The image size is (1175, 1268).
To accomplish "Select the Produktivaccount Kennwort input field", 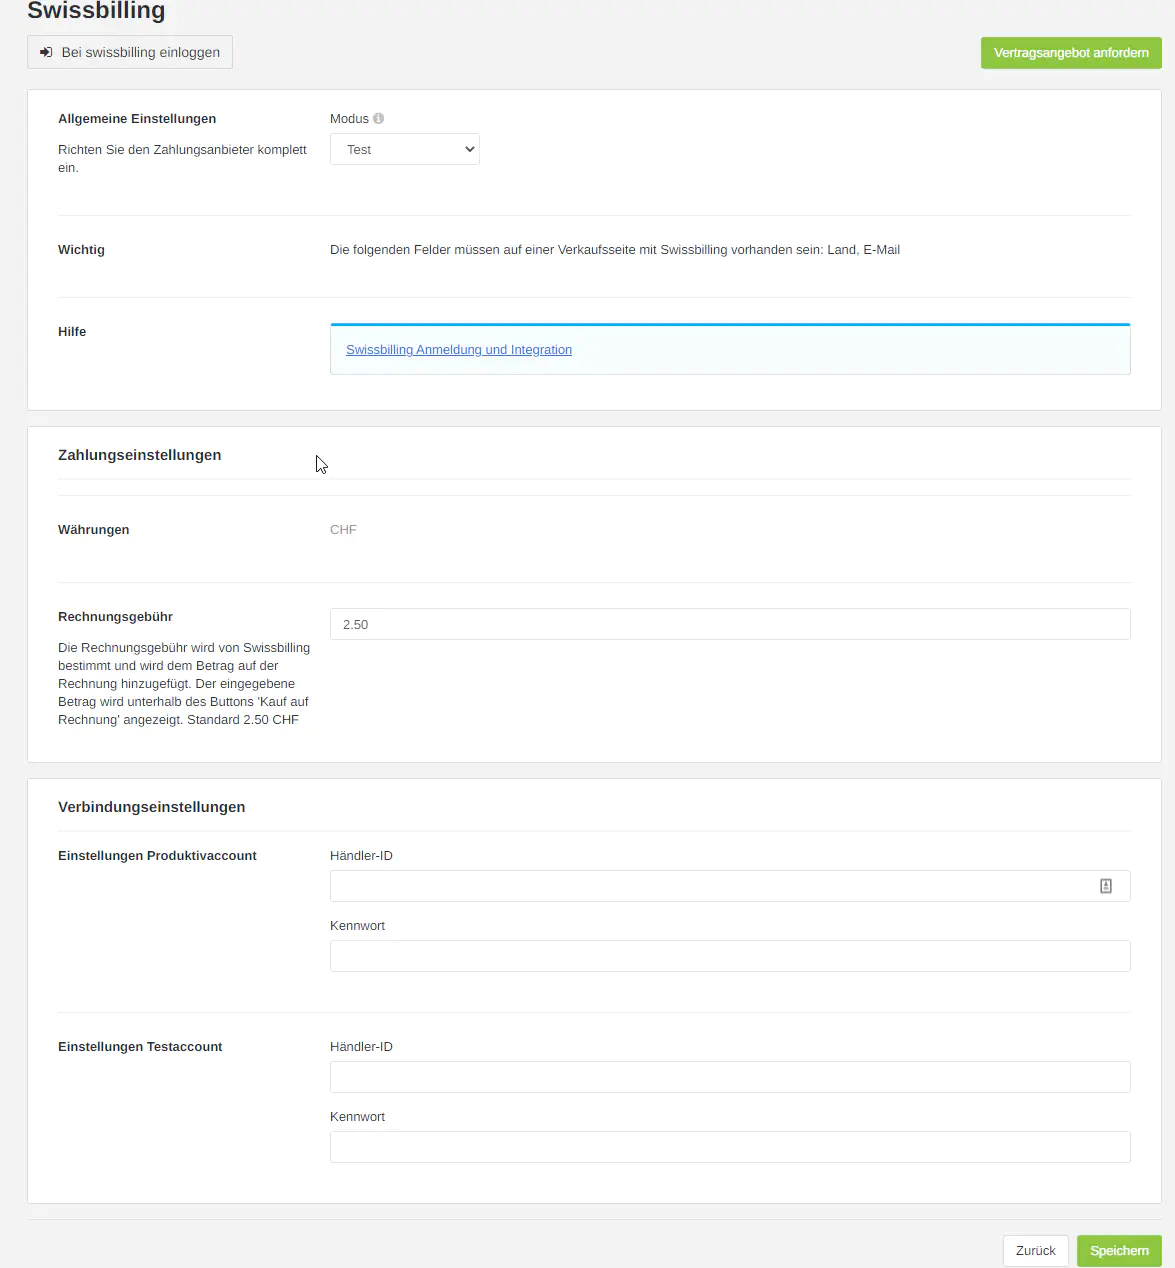I will [730, 956].
